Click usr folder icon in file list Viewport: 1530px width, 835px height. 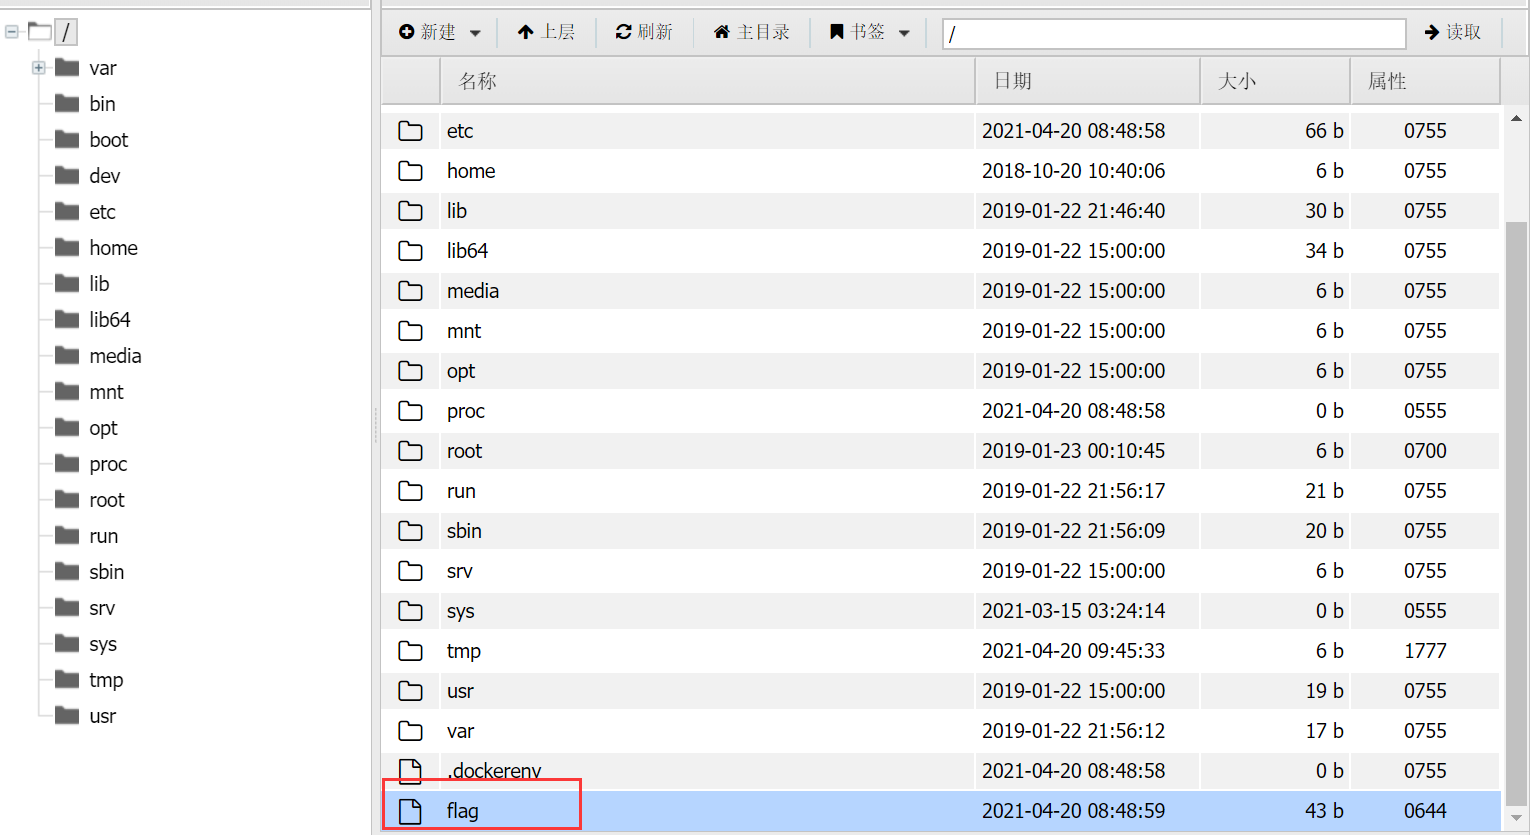tap(410, 691)
